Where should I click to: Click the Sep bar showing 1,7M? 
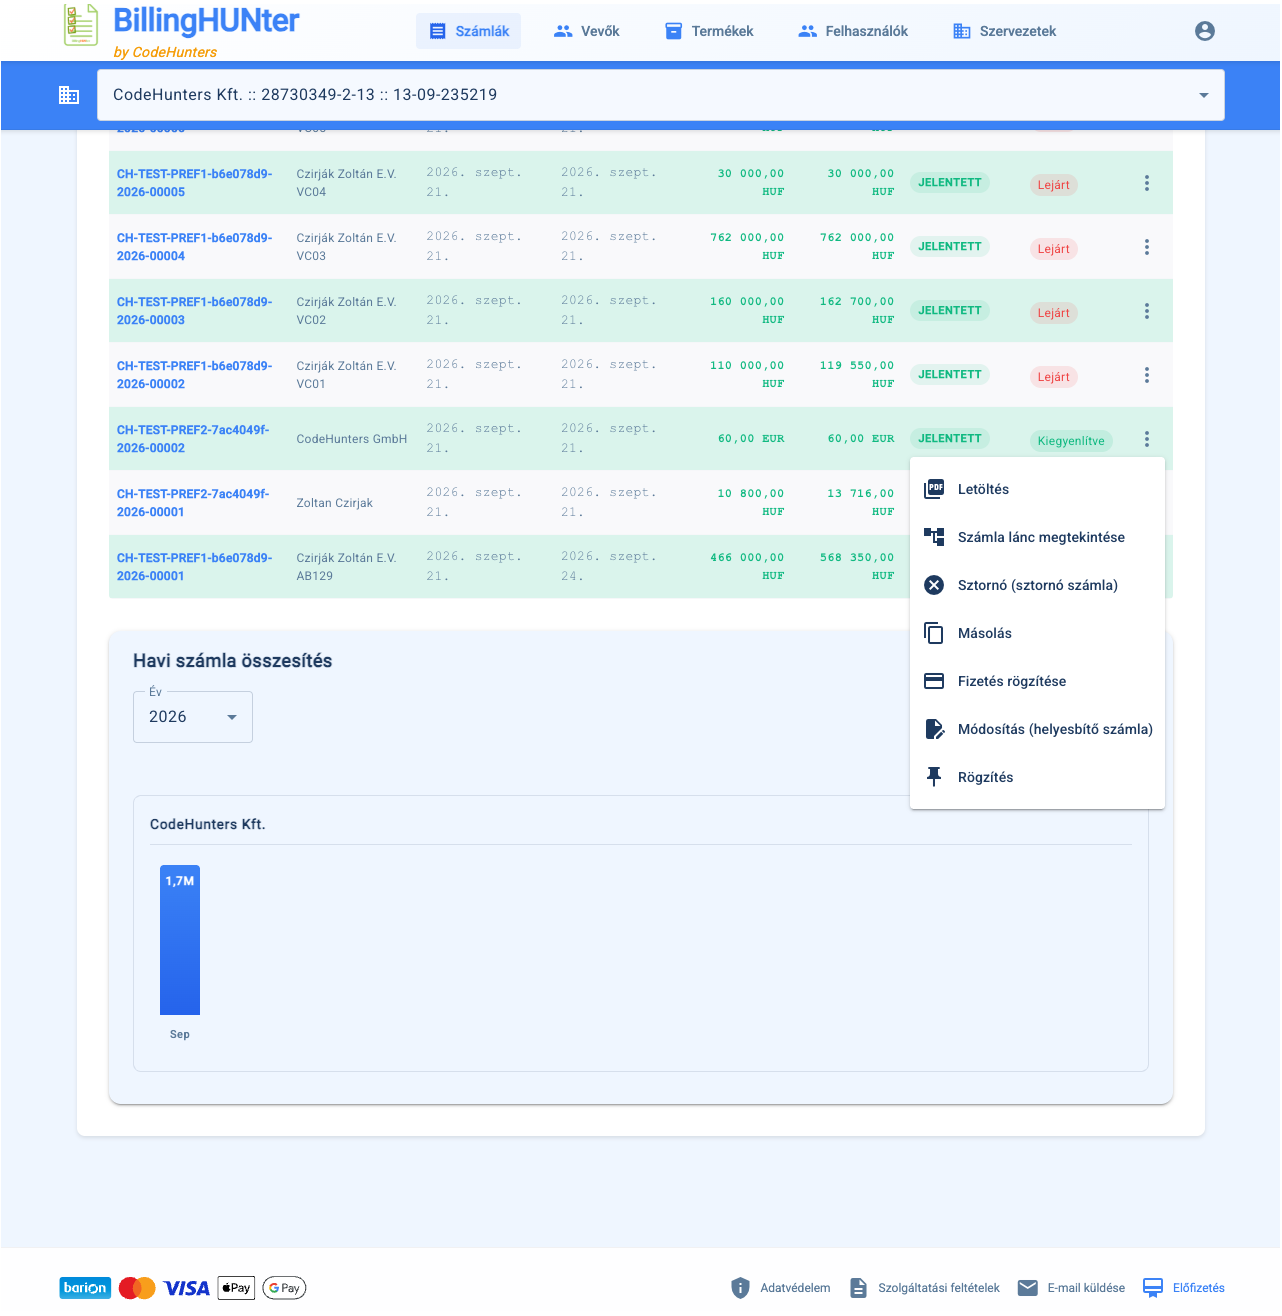click(x=180, y=940)
